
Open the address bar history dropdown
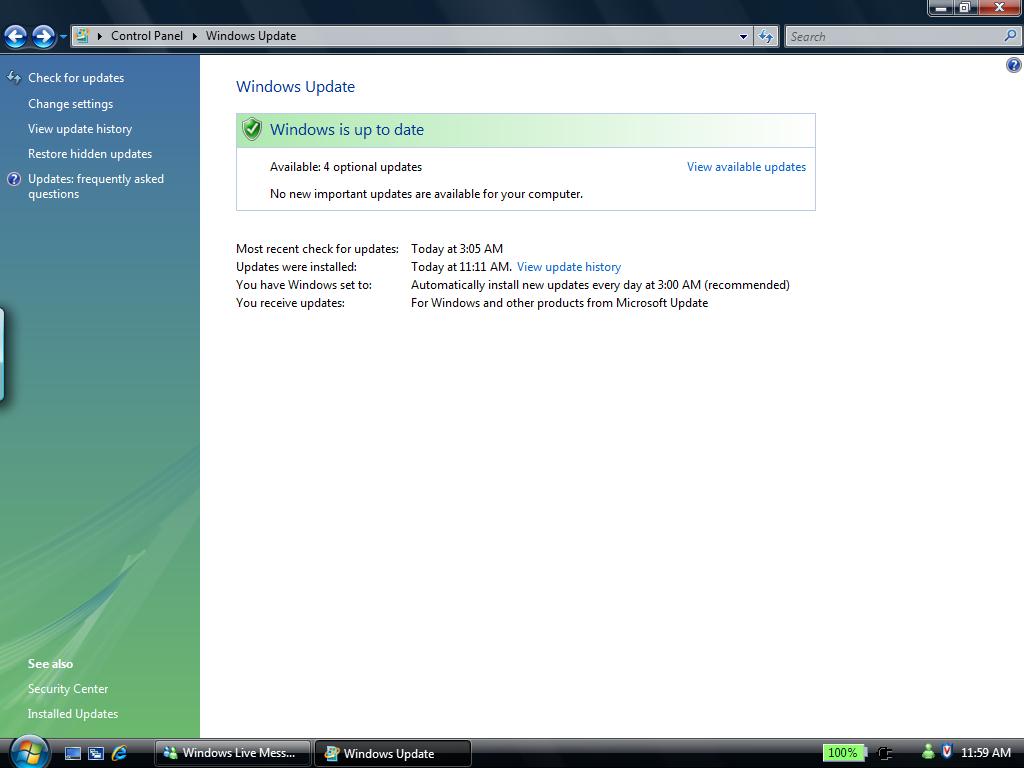[743, 37]
